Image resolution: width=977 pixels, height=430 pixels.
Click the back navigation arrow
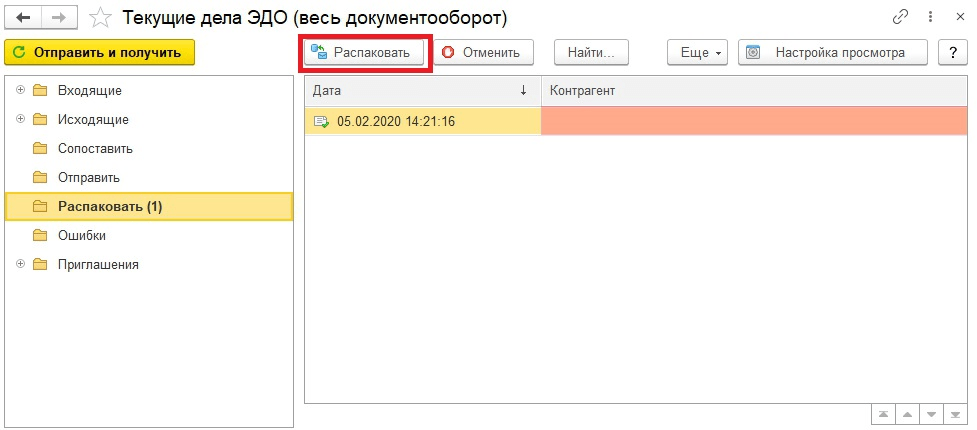24,17
